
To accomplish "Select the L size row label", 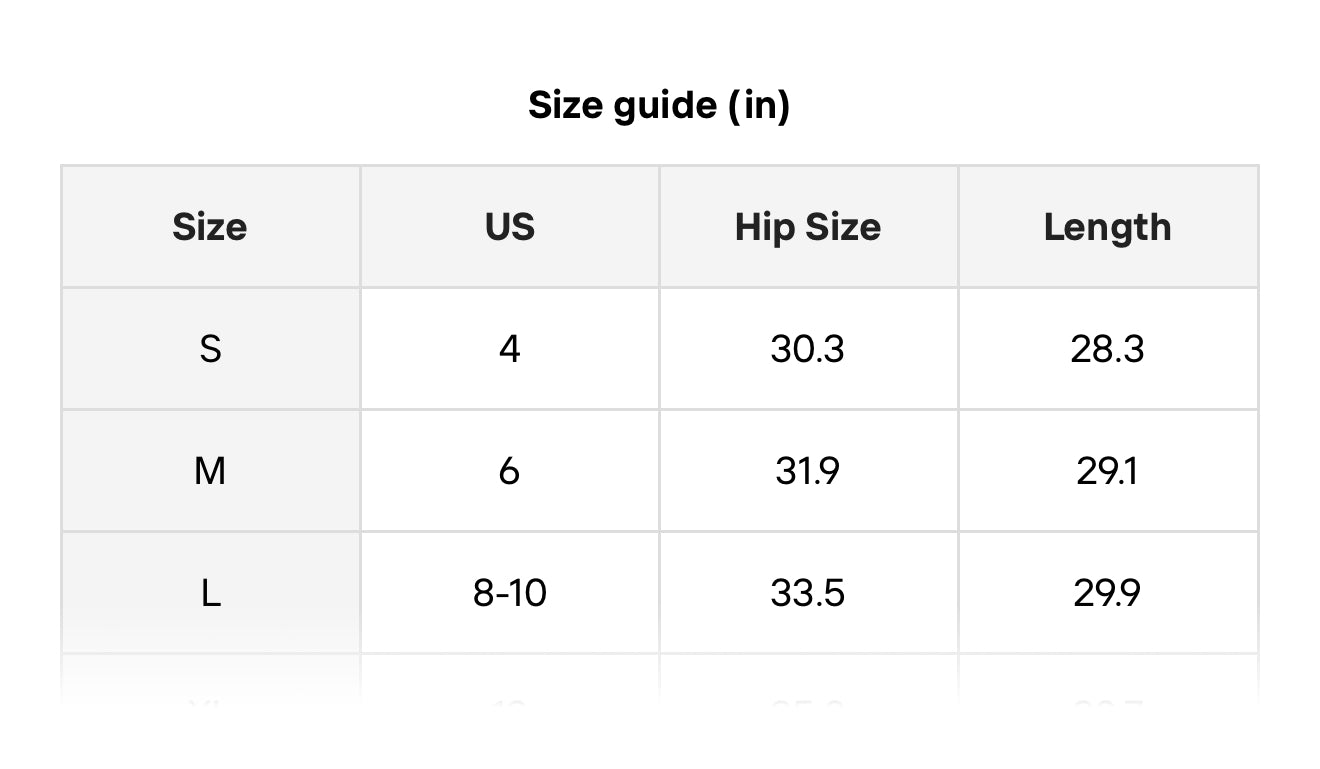I will point(210,593).
